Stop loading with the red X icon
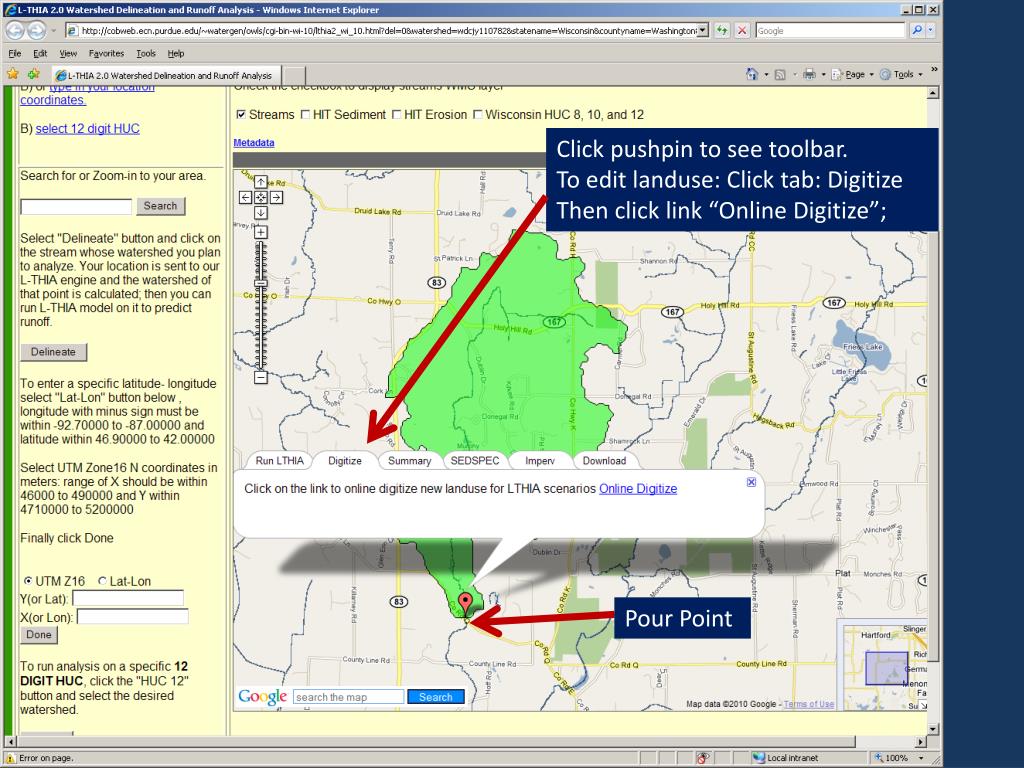The width and height of the screenshot is (1024, 768). click(742, 31)
